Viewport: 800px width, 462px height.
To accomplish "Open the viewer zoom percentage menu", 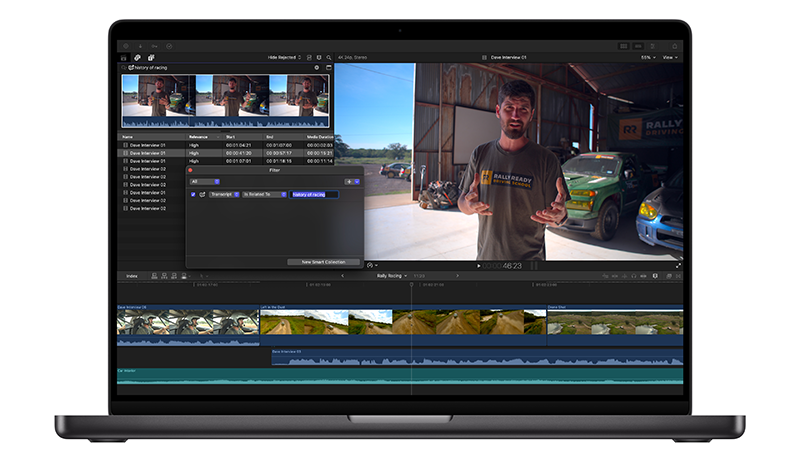I will (646, 57).
